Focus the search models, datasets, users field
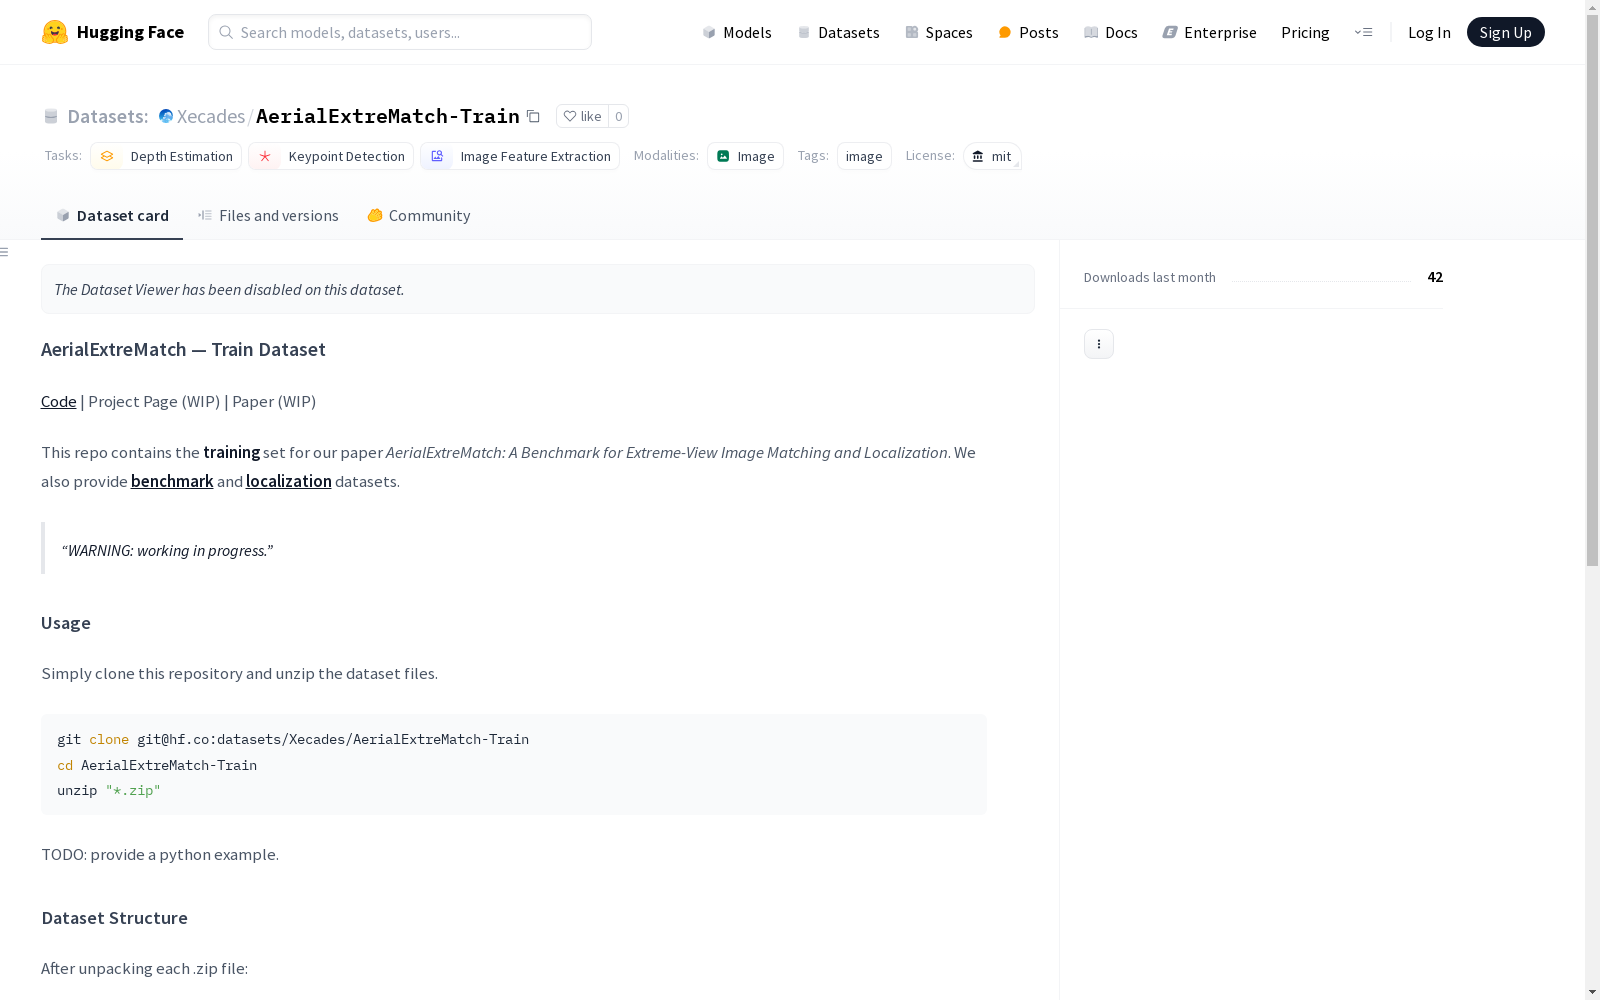Screen dimensions: 1600x1000 point(400,32)
